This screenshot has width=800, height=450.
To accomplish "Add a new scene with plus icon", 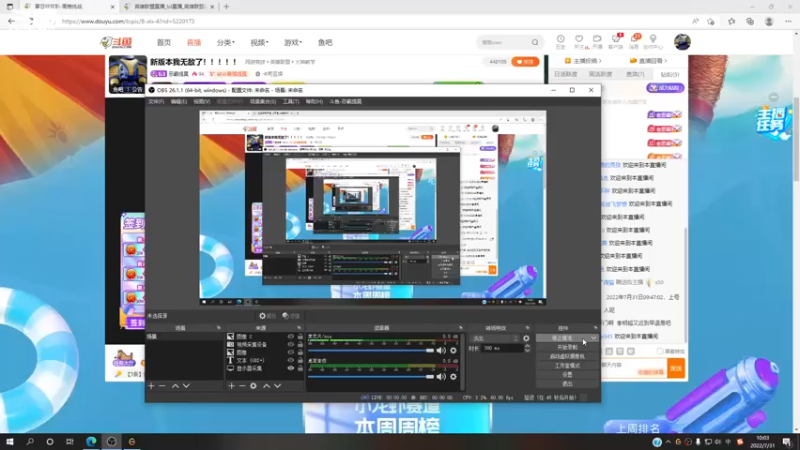I will coord(151,386).
